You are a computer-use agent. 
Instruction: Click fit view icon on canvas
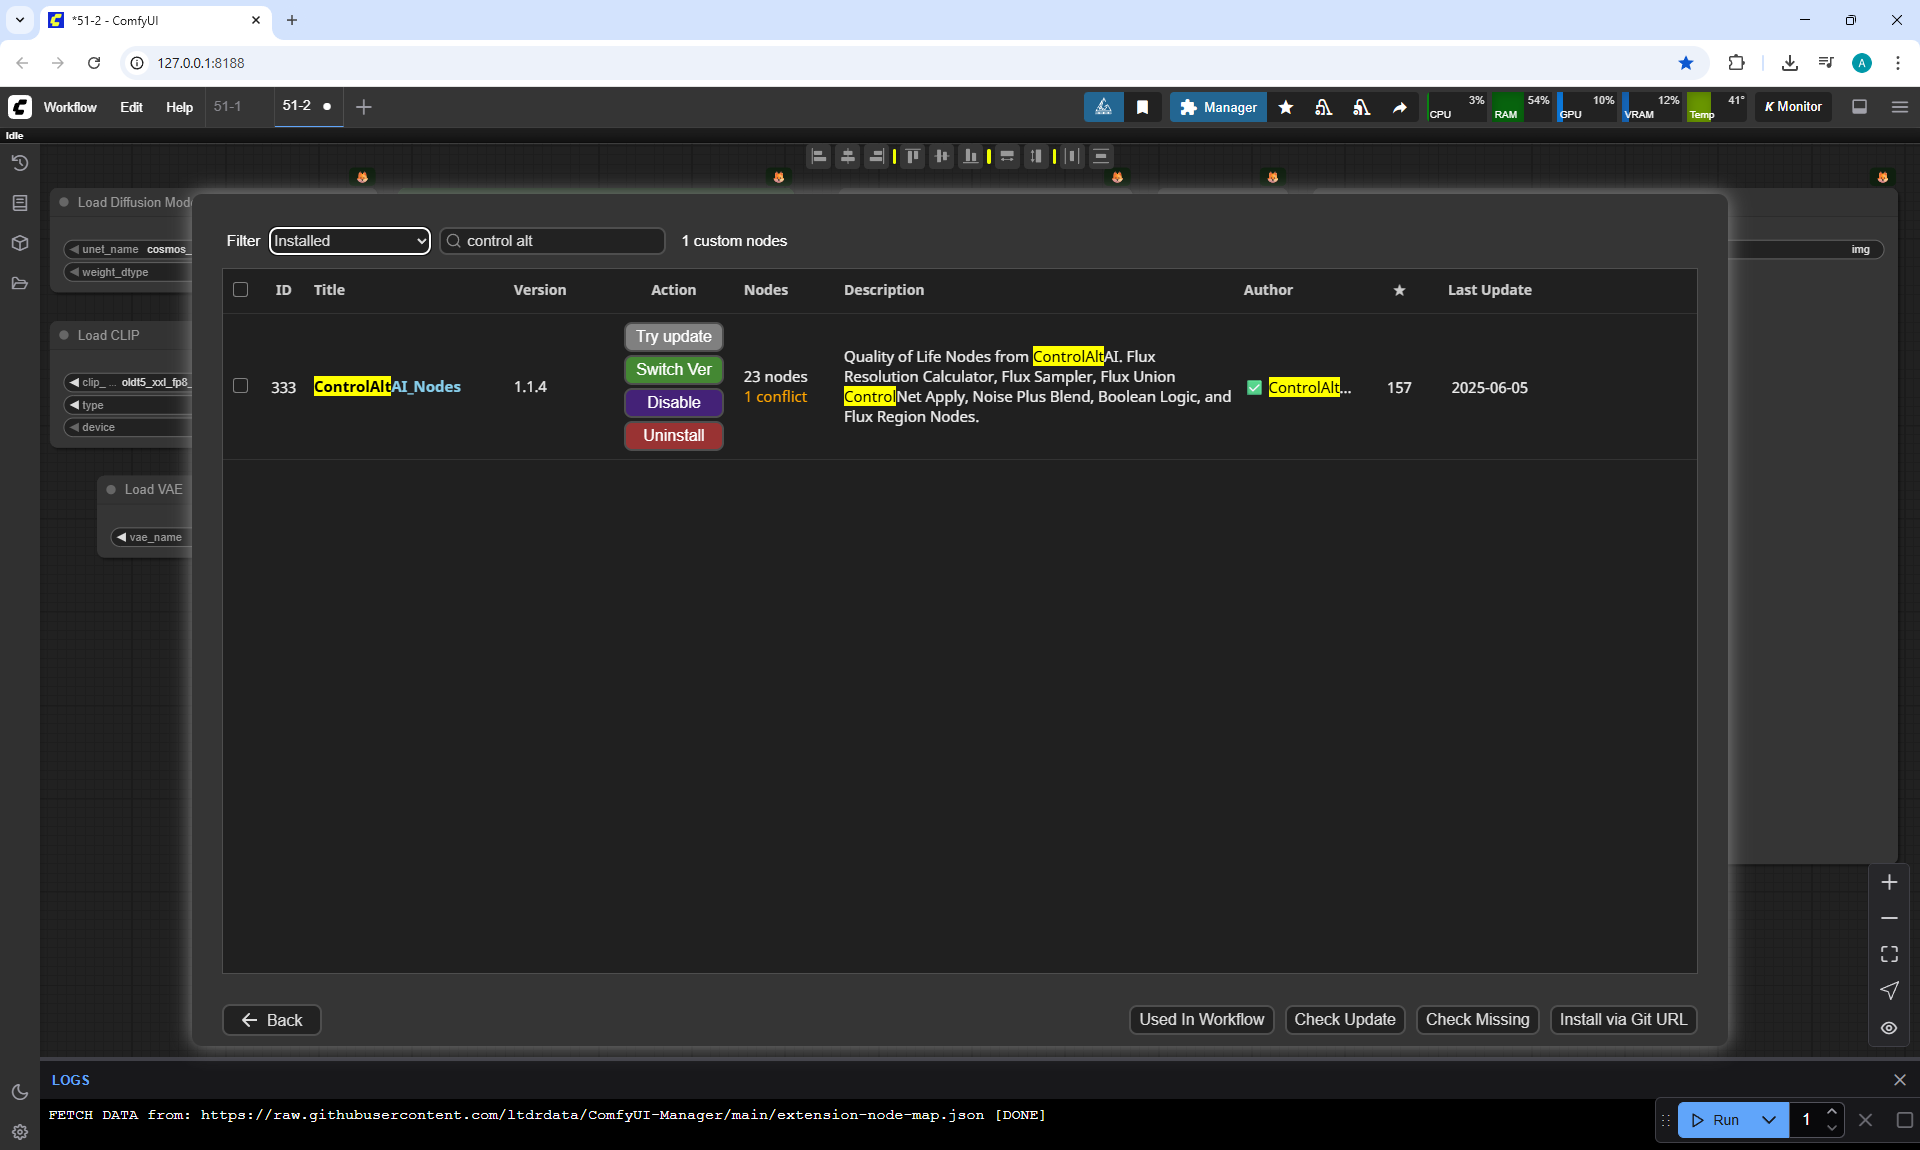click(x=1889, y=954)
